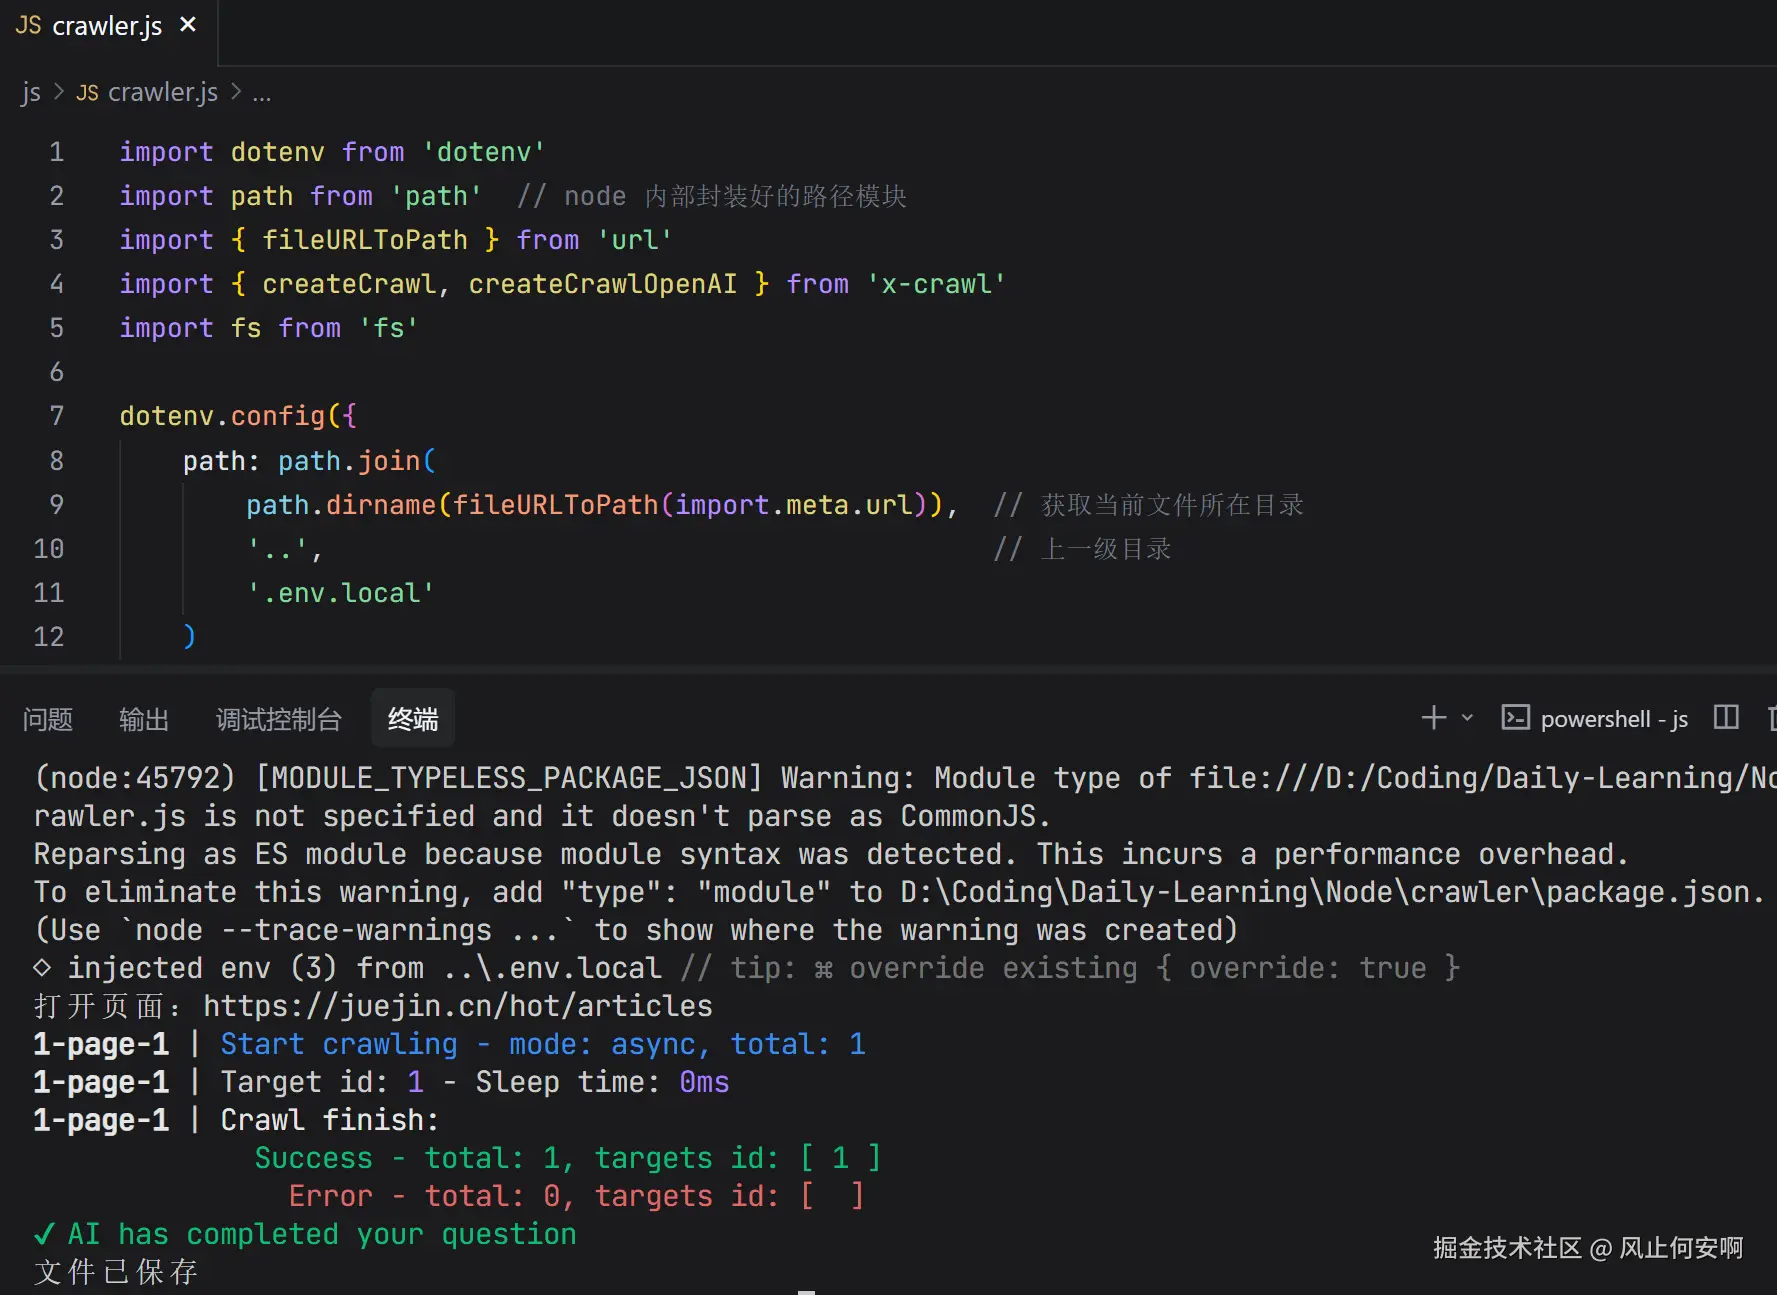
Task: Click 'dotenv' string on line 1
Action: coord(484,152)
